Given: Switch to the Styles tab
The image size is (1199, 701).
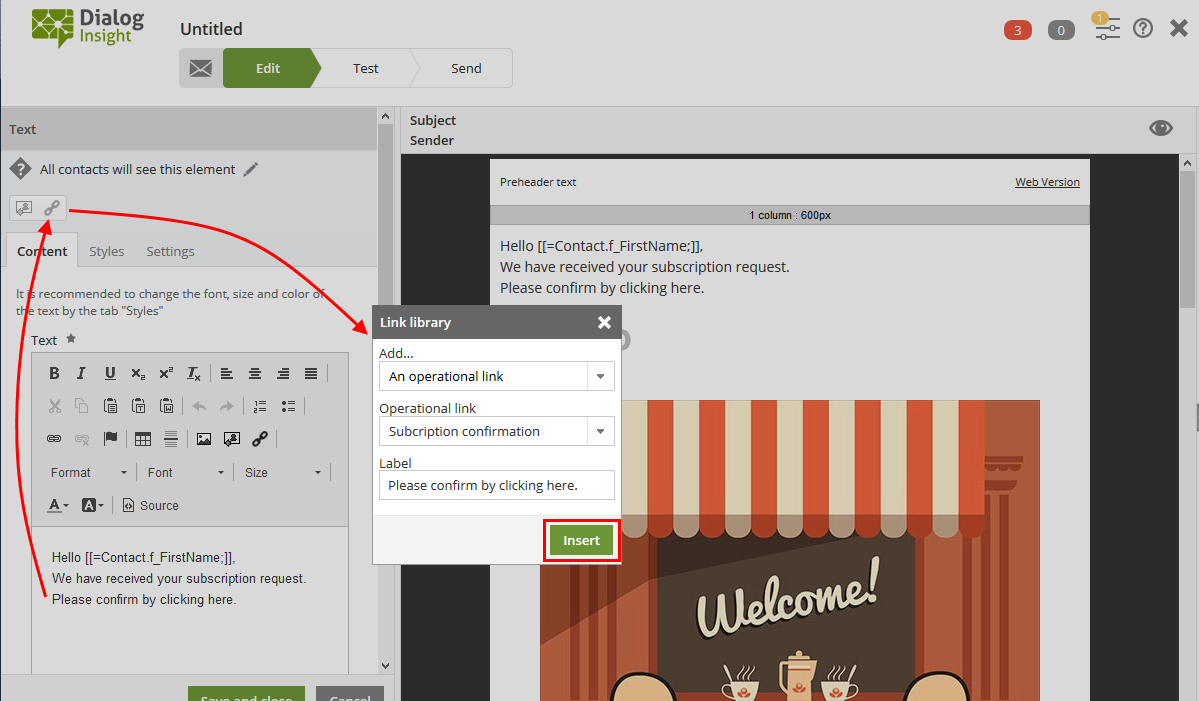Looking at the screenshot, I should pos(106,251).
